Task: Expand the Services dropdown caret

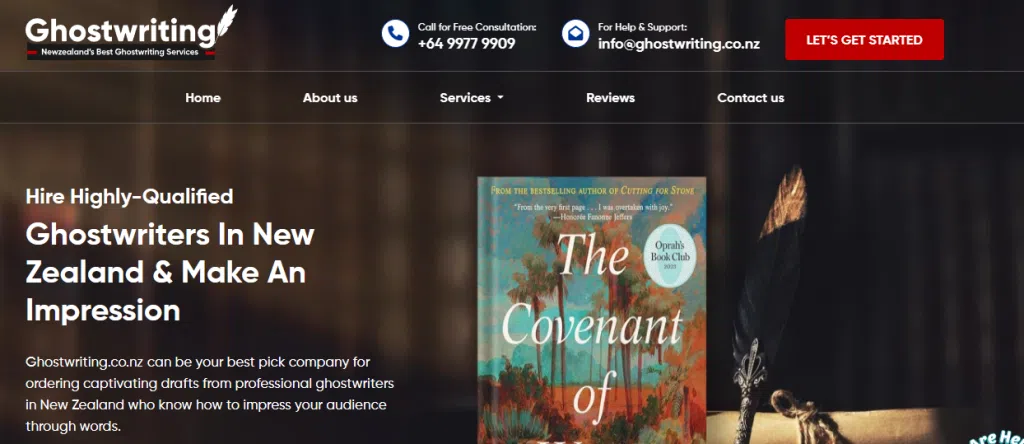Action: tap(500, 98)
